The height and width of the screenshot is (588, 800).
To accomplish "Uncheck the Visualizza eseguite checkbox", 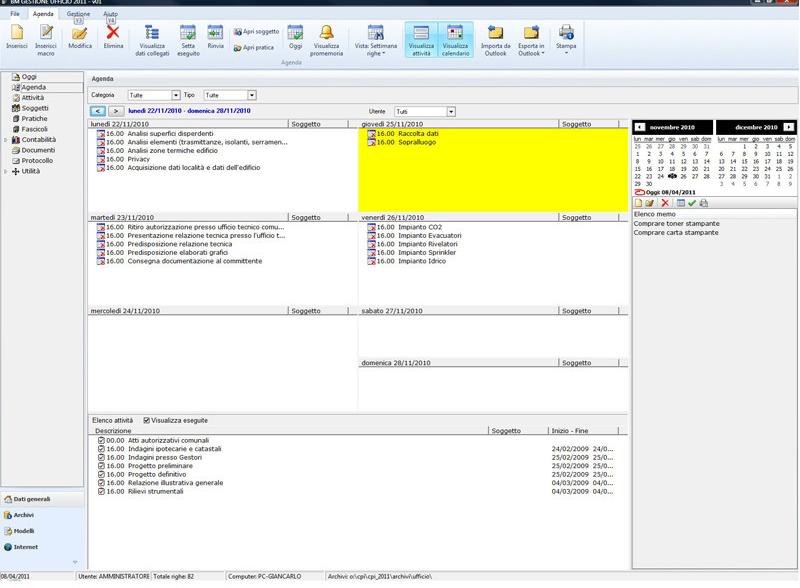I will (x=147, y=420).
